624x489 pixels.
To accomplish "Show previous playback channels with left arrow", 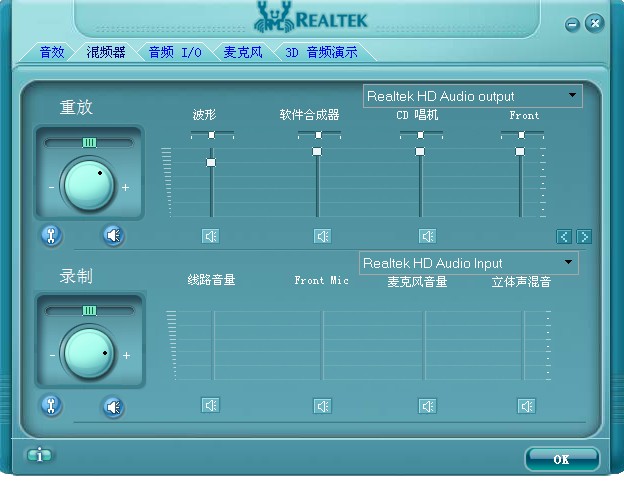I will coord(564,237).
